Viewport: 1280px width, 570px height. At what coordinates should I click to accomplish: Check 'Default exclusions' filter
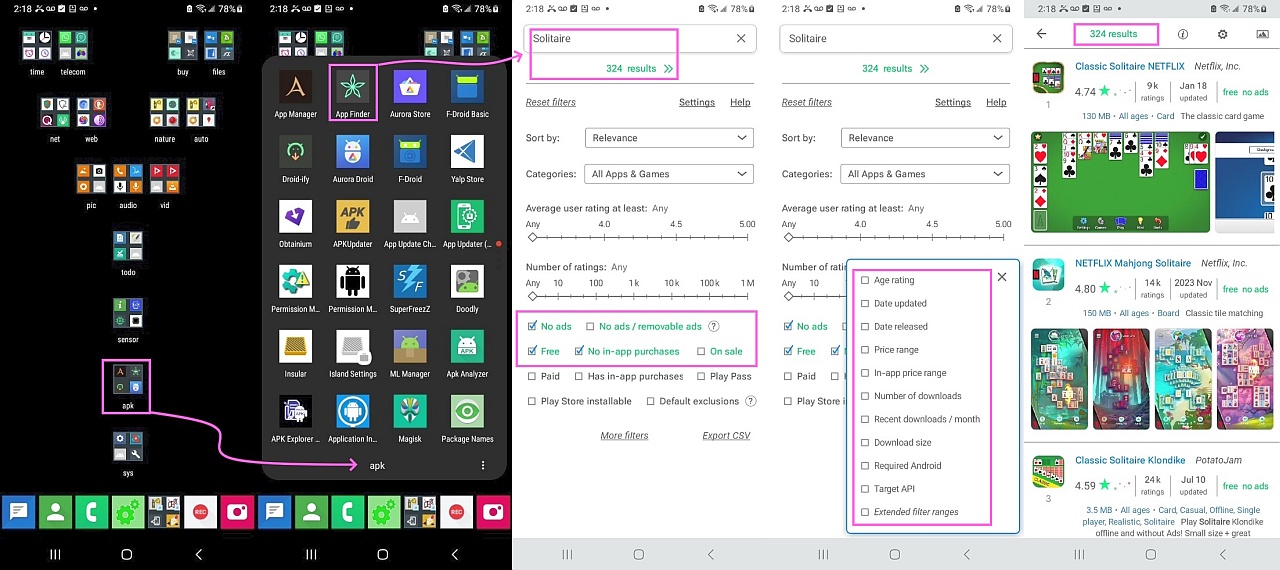coord(651,401)
